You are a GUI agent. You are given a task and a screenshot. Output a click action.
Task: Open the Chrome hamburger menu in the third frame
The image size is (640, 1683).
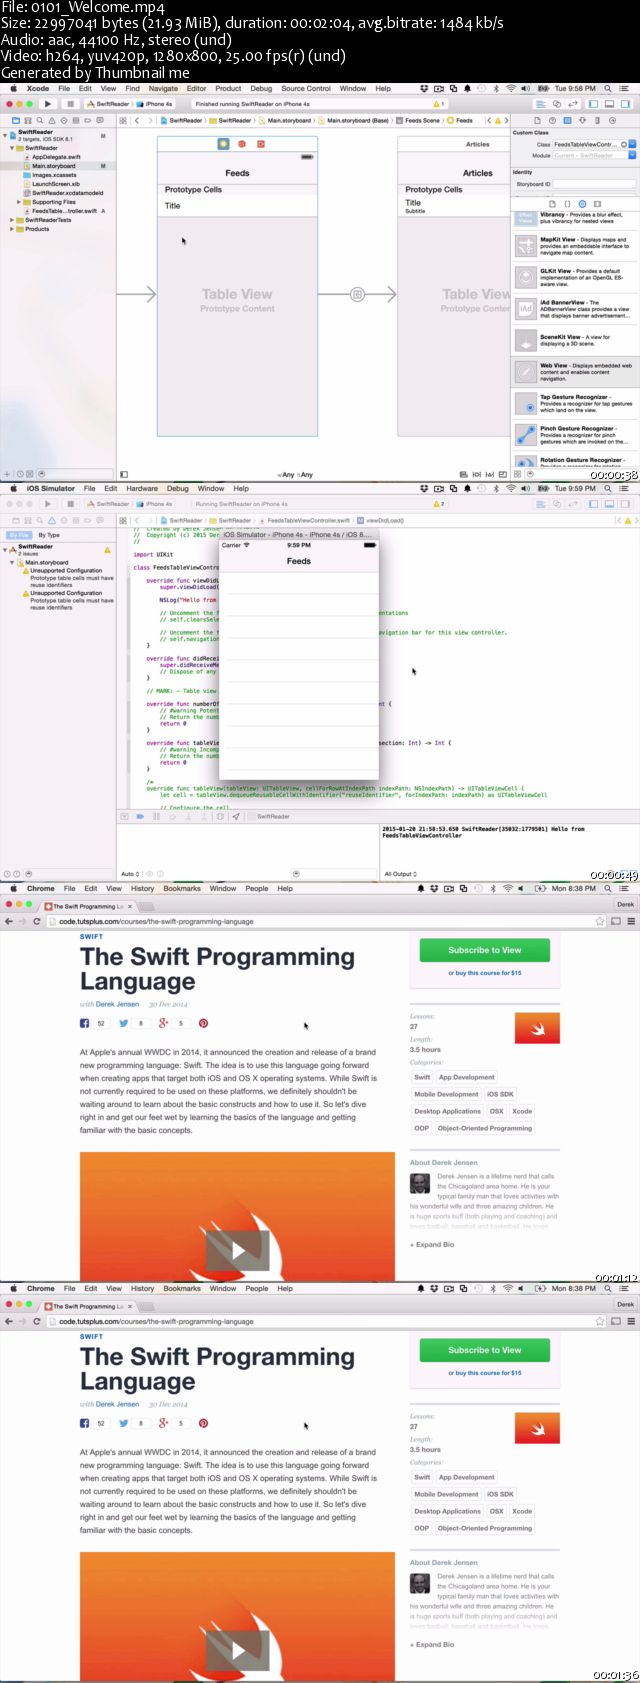(x=631, y=921)
